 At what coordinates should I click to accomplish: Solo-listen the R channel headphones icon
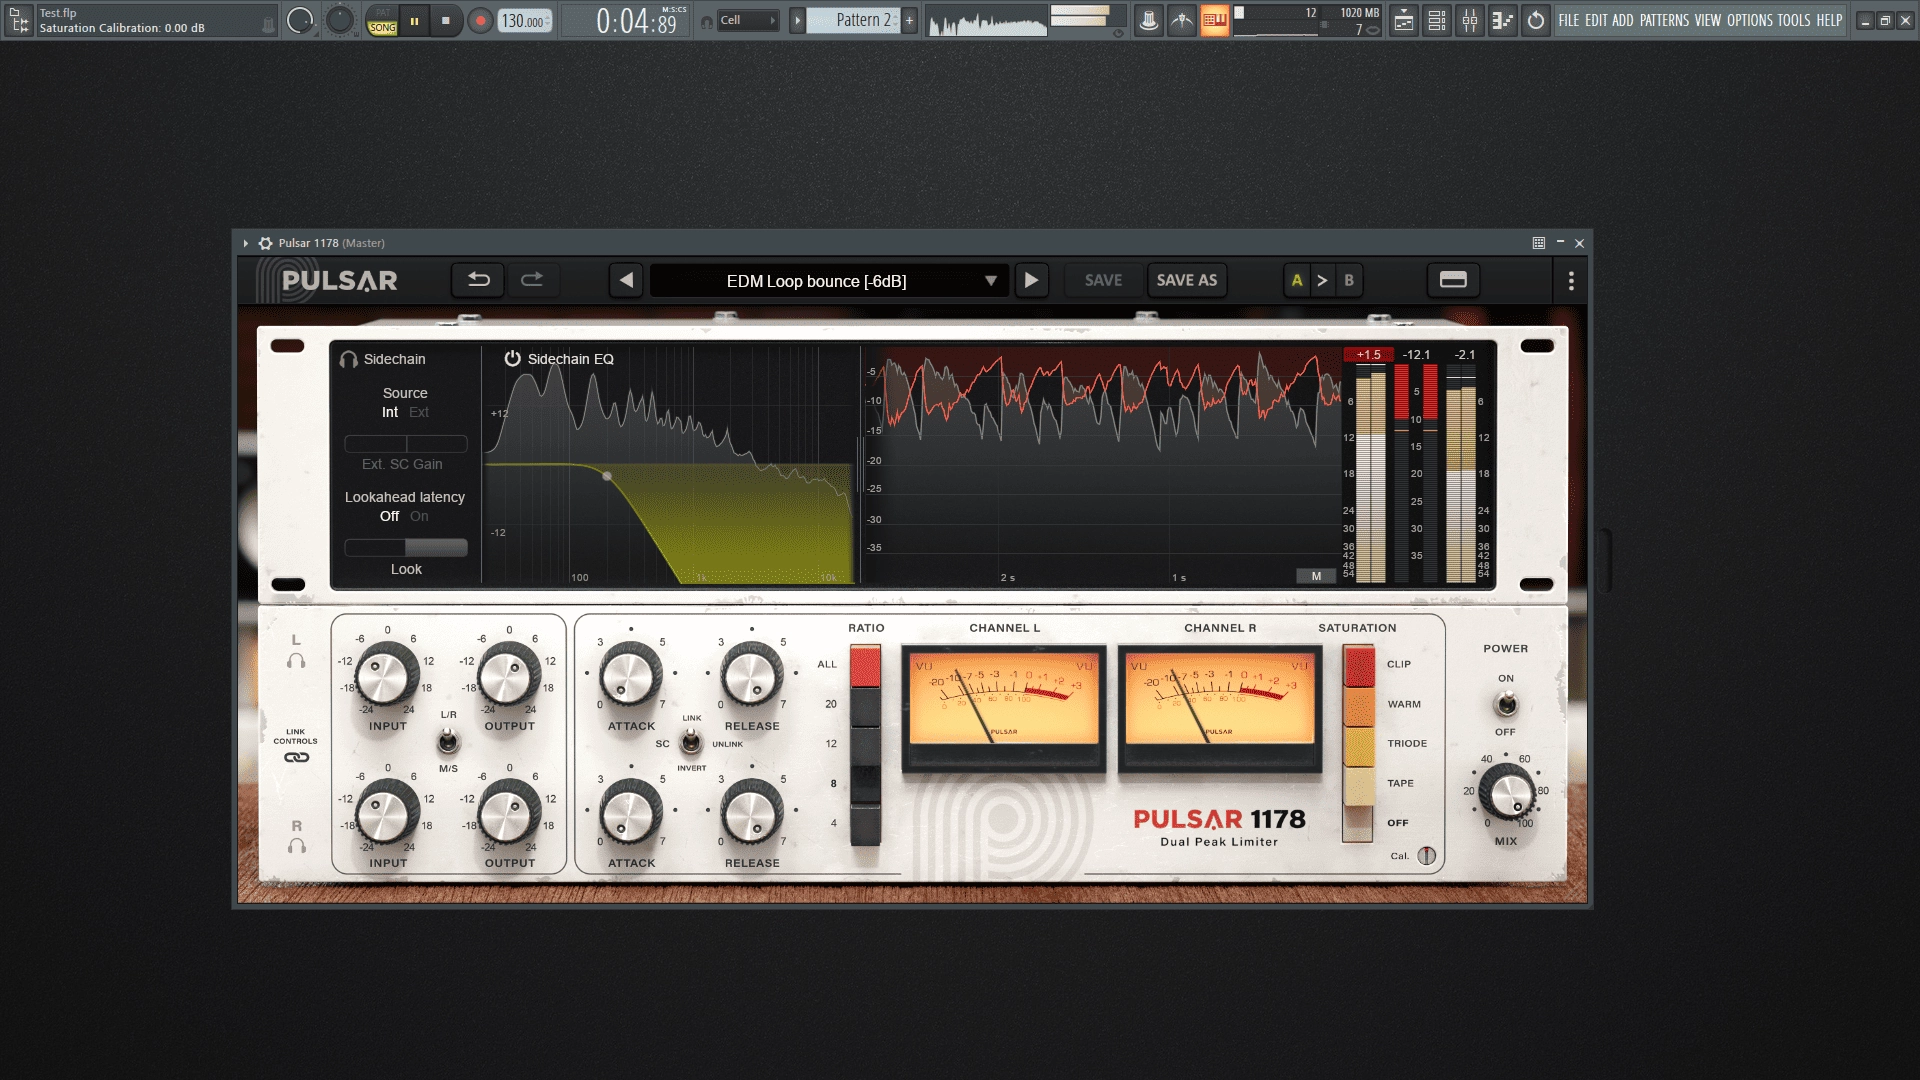pyautogui.click(x=296, y=846)
